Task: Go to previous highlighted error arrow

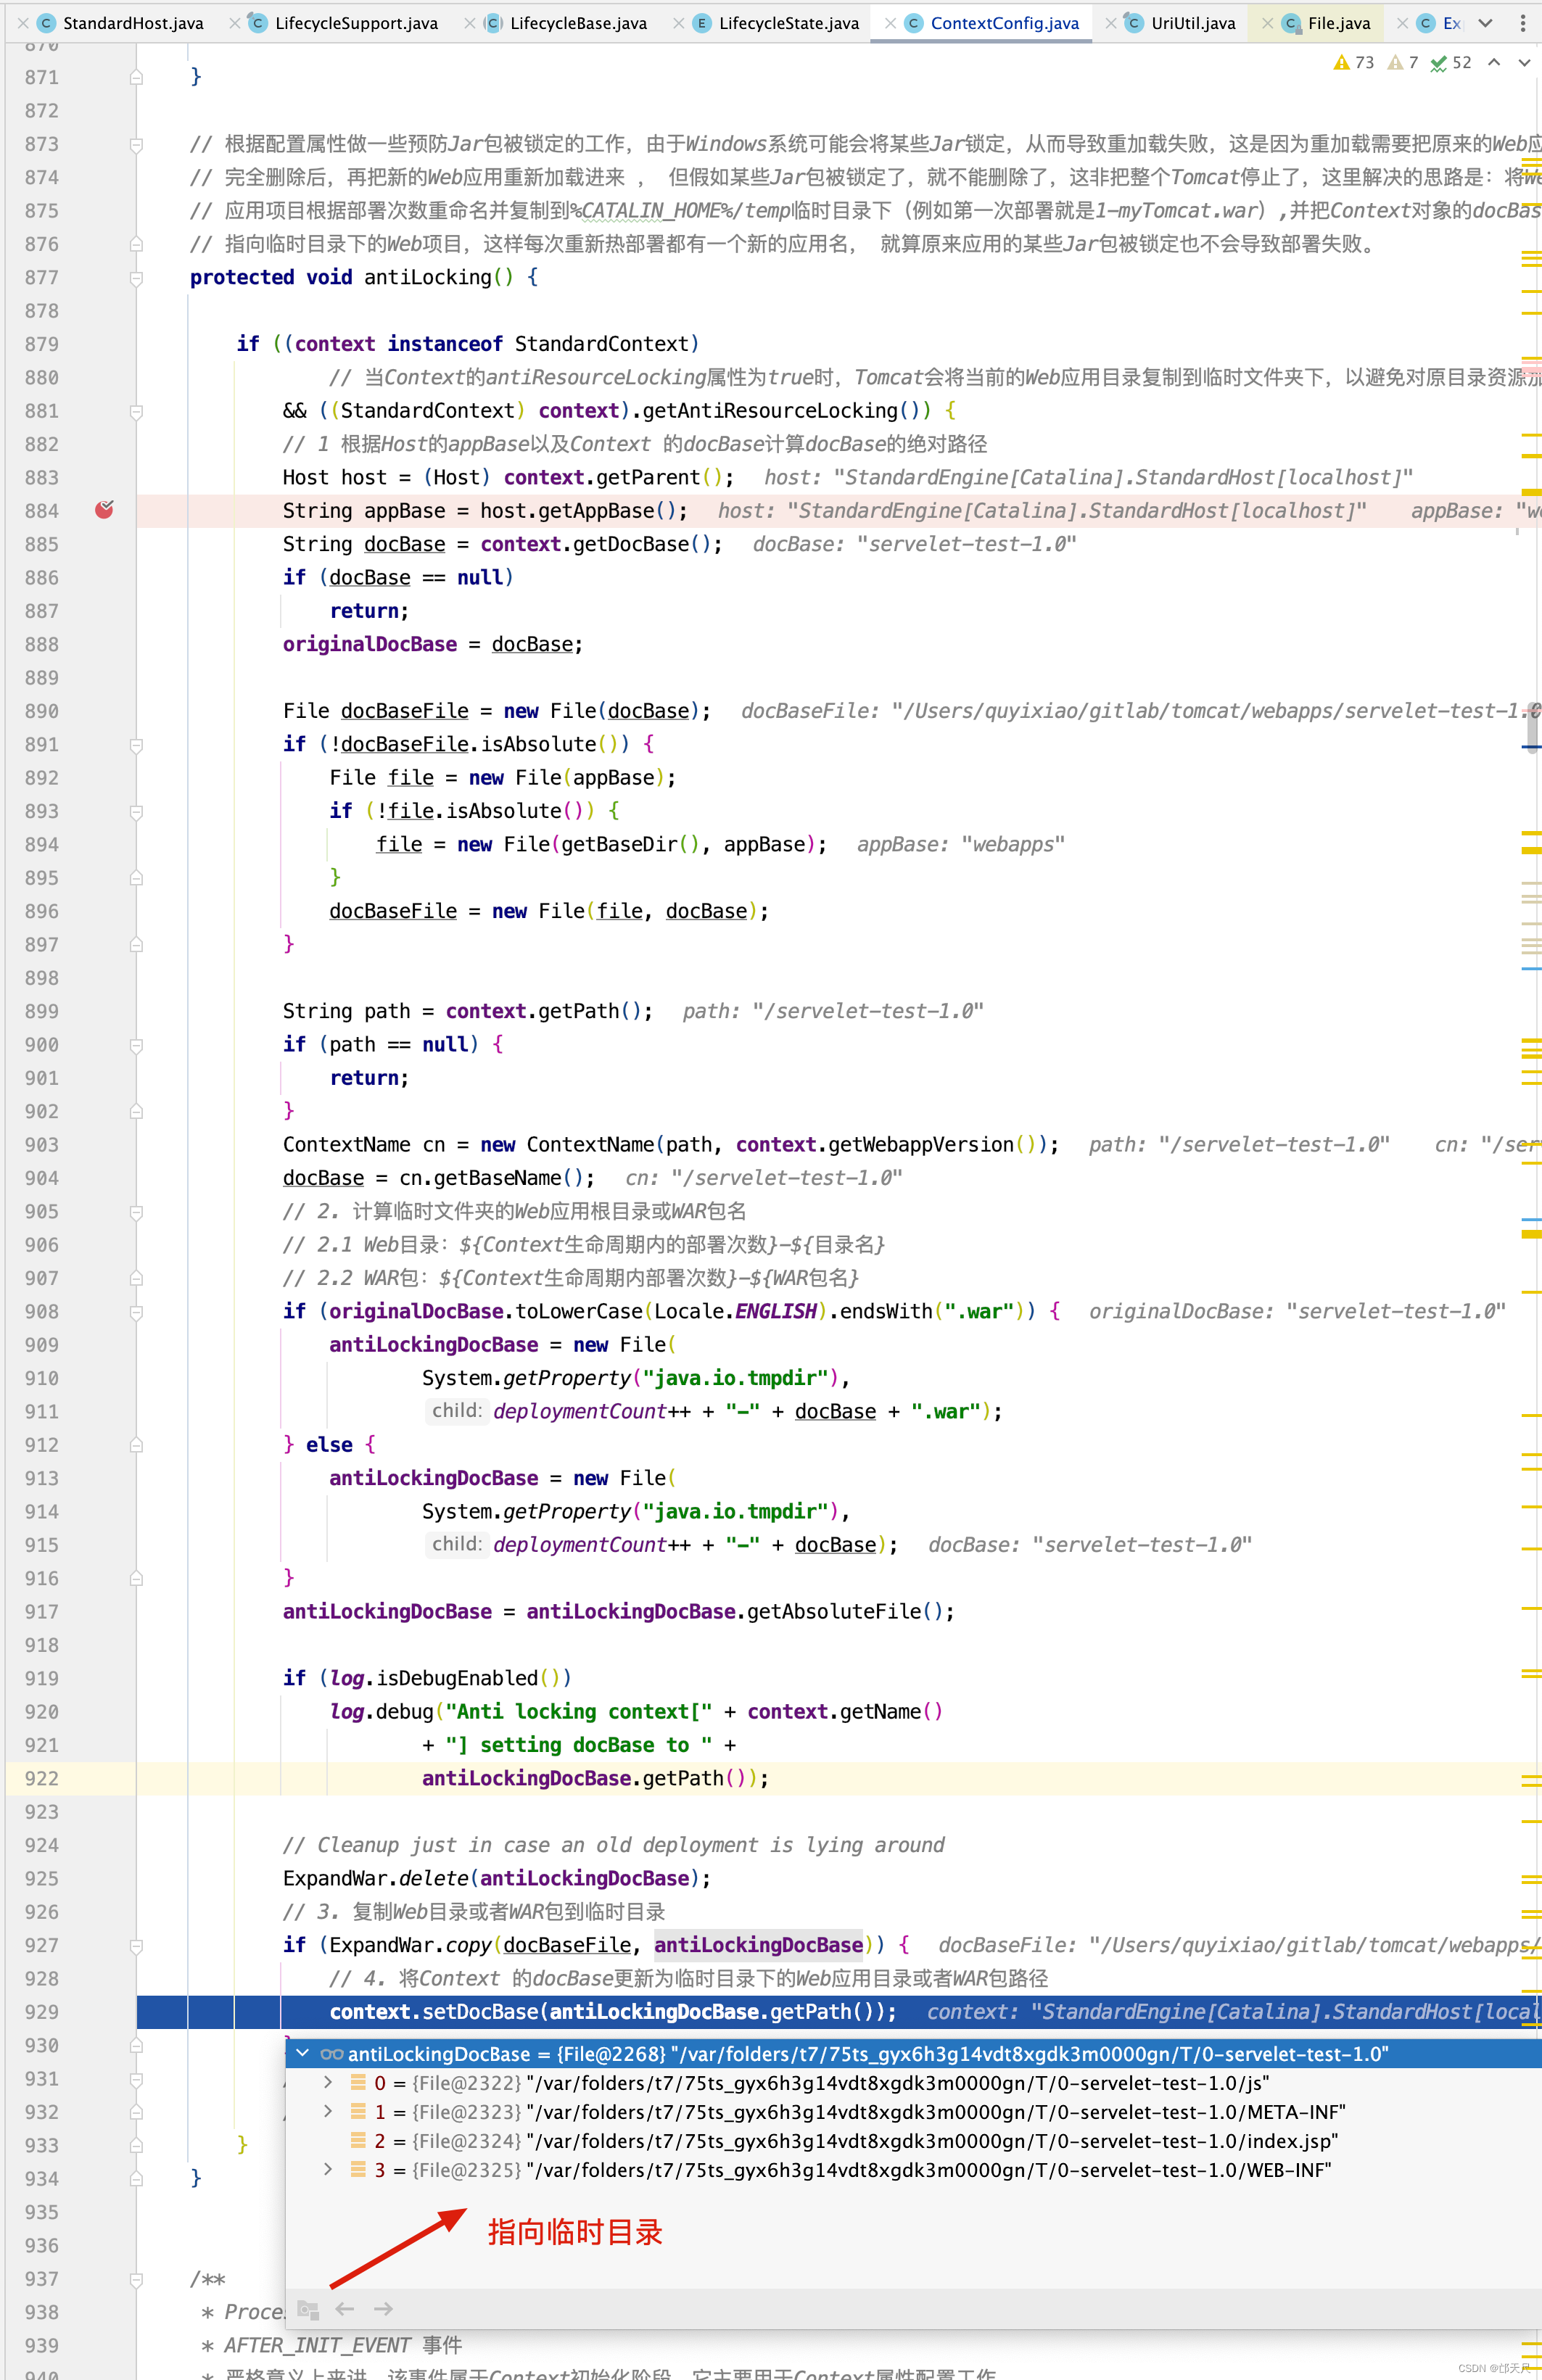Action: (1494, 63)
